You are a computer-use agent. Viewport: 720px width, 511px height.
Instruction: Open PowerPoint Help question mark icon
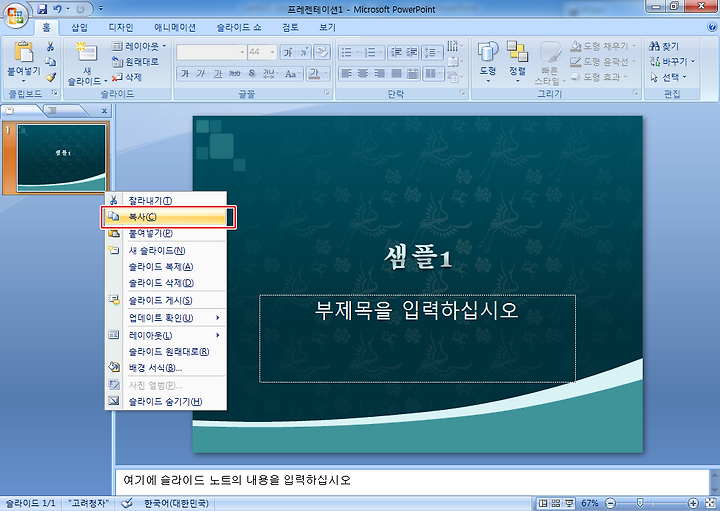pos(713,27)
